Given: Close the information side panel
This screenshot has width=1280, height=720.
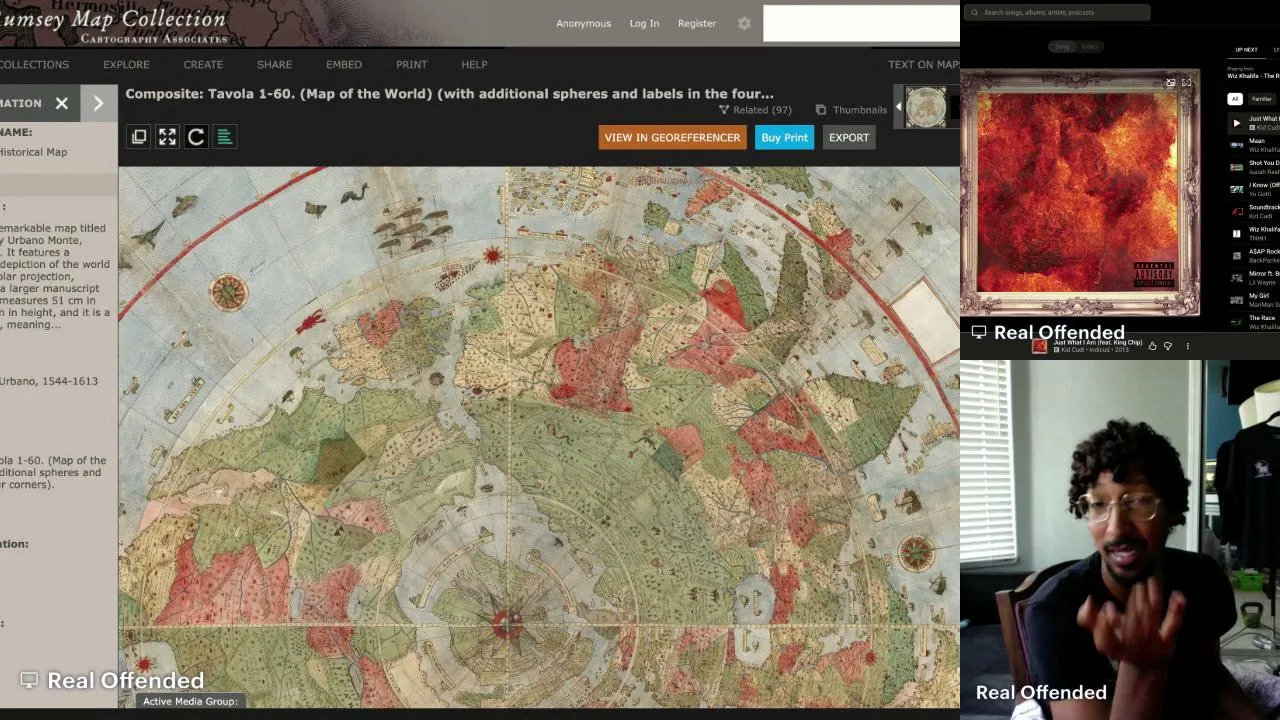Looking at the screenshot, I should tap(62, 103).
